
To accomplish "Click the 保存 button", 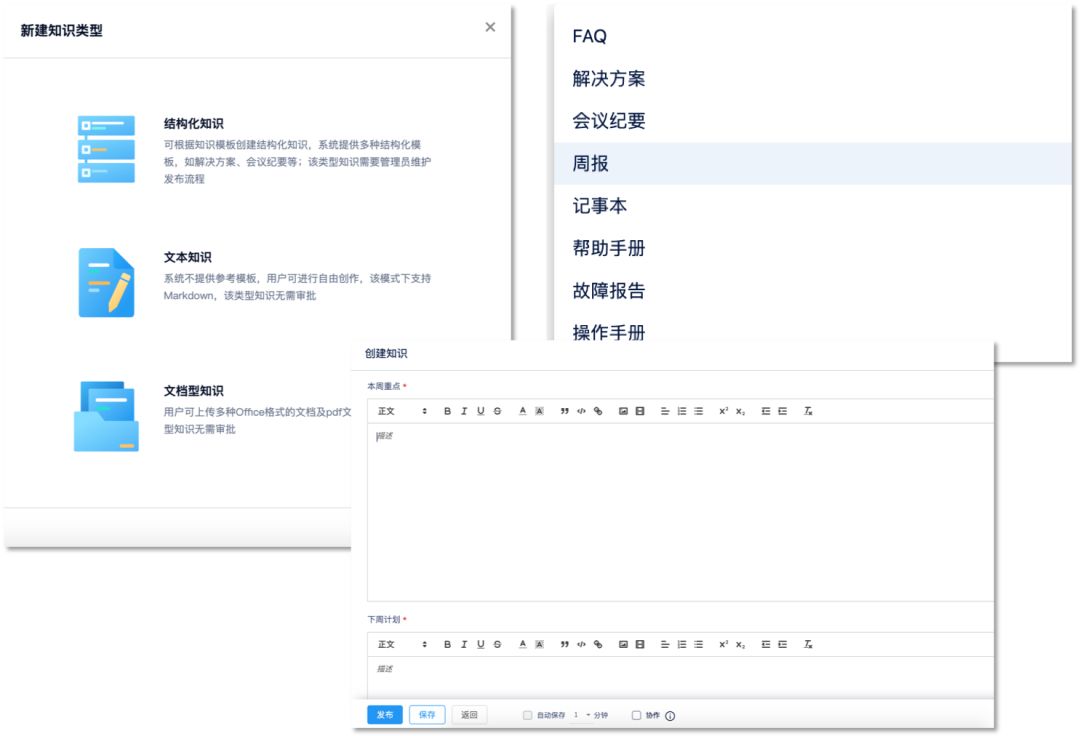I will click(x=427, y=715).
